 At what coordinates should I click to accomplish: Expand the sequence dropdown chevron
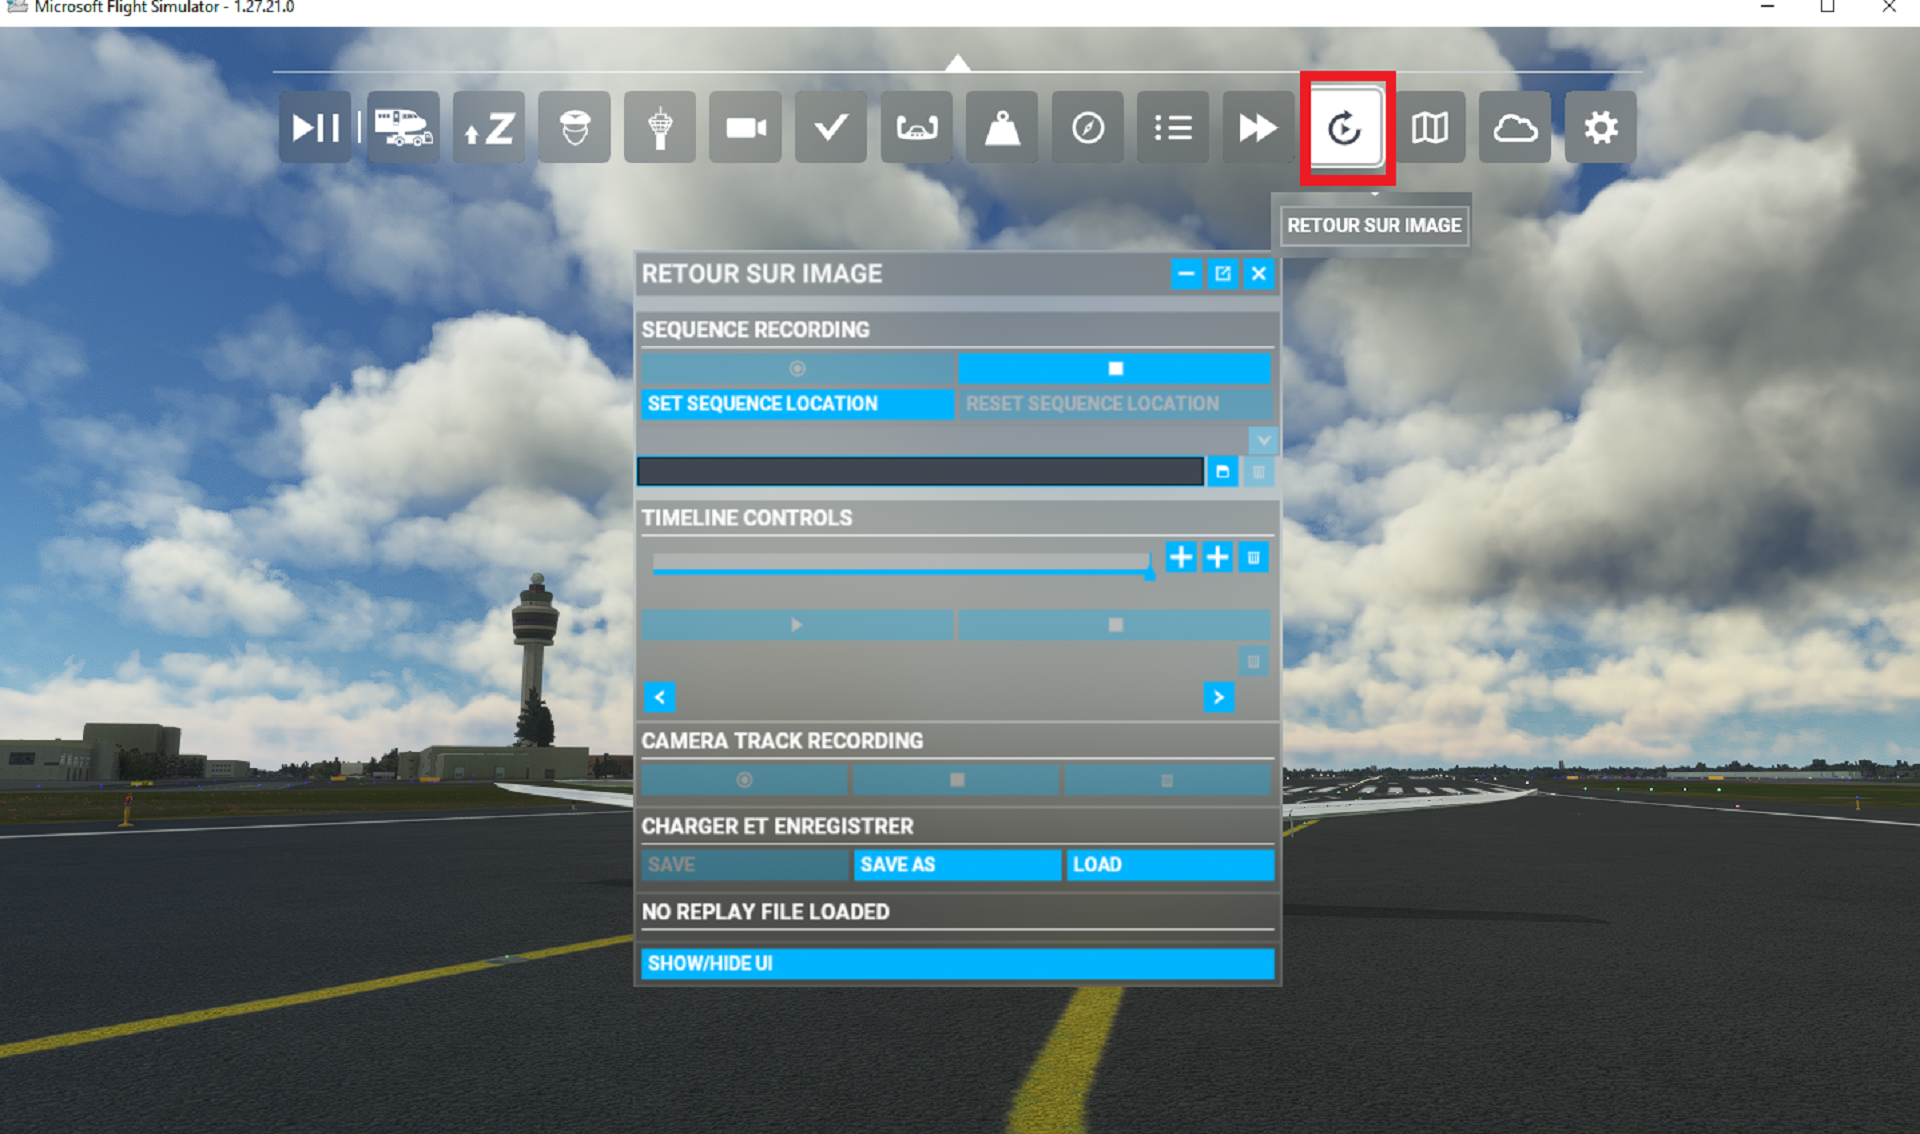(x=1263, y=439)
